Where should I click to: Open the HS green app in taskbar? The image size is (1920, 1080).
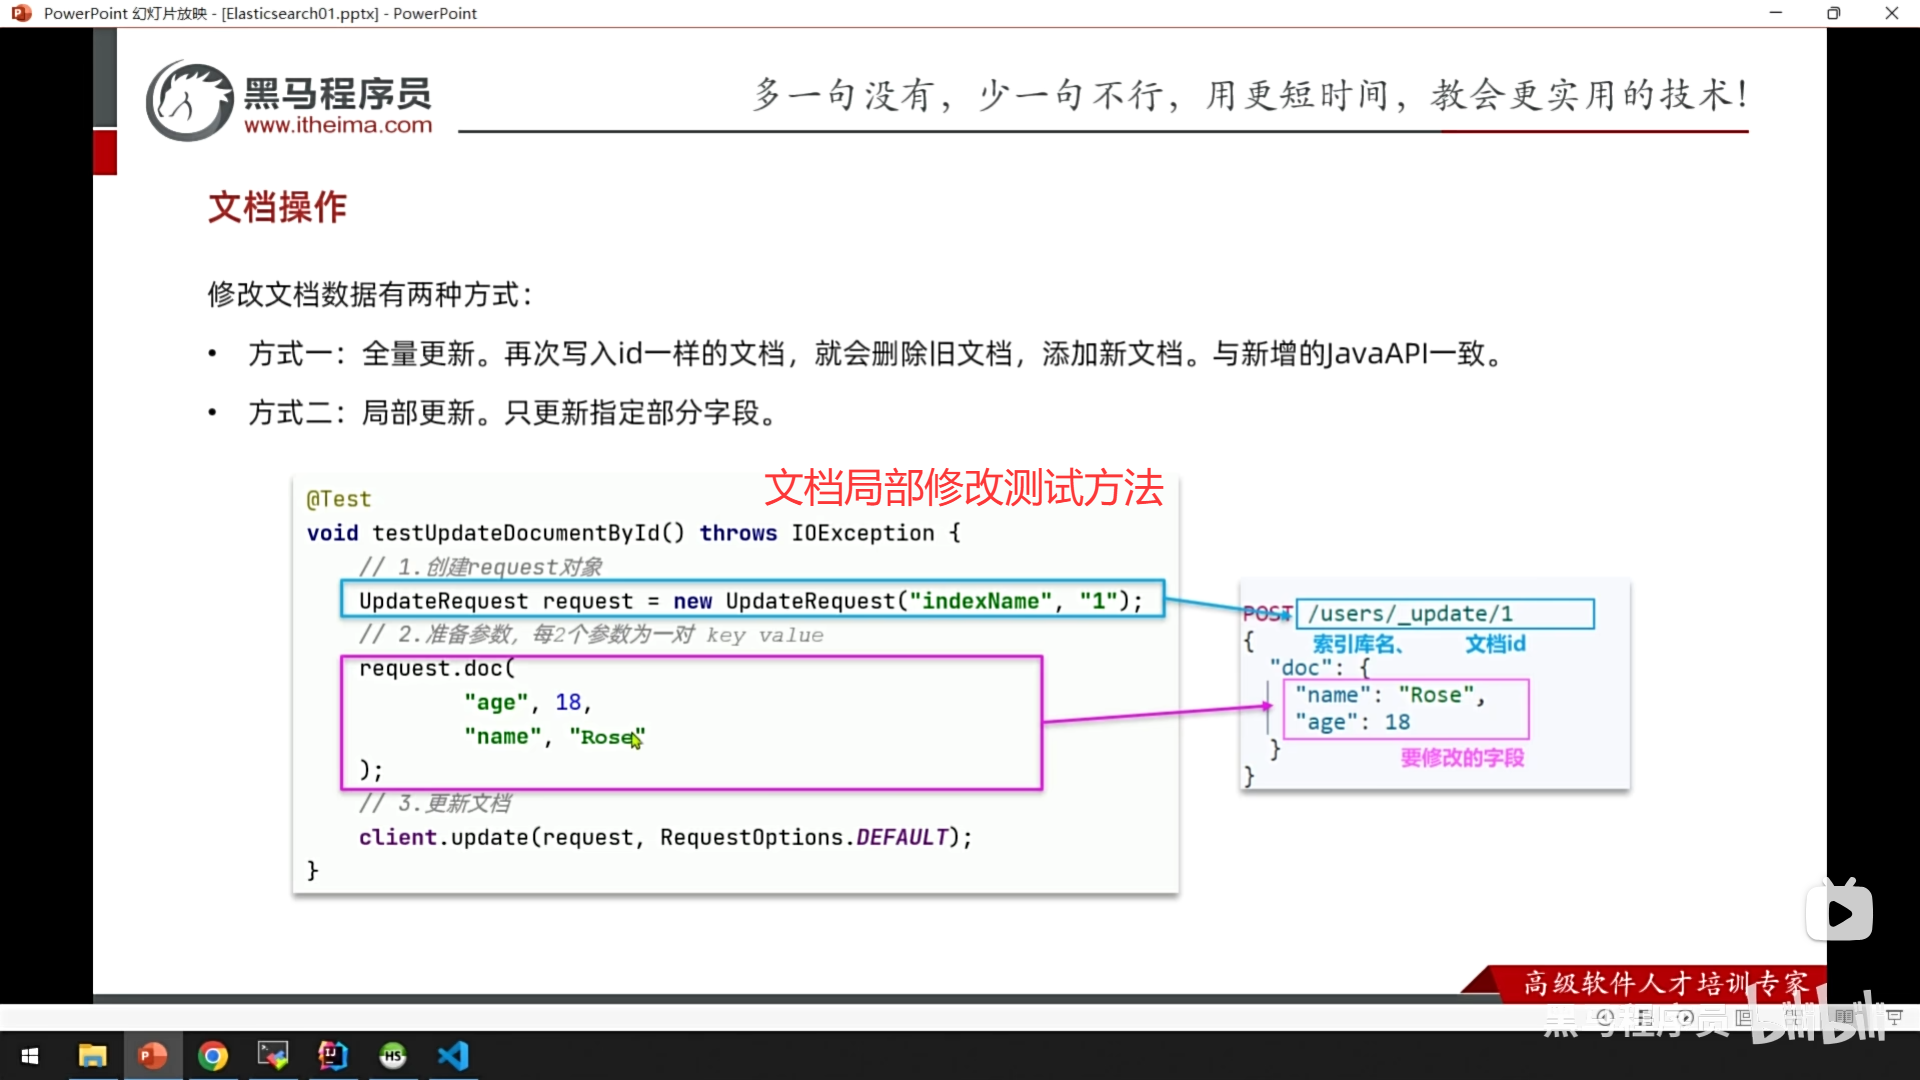coord(393,1056)
